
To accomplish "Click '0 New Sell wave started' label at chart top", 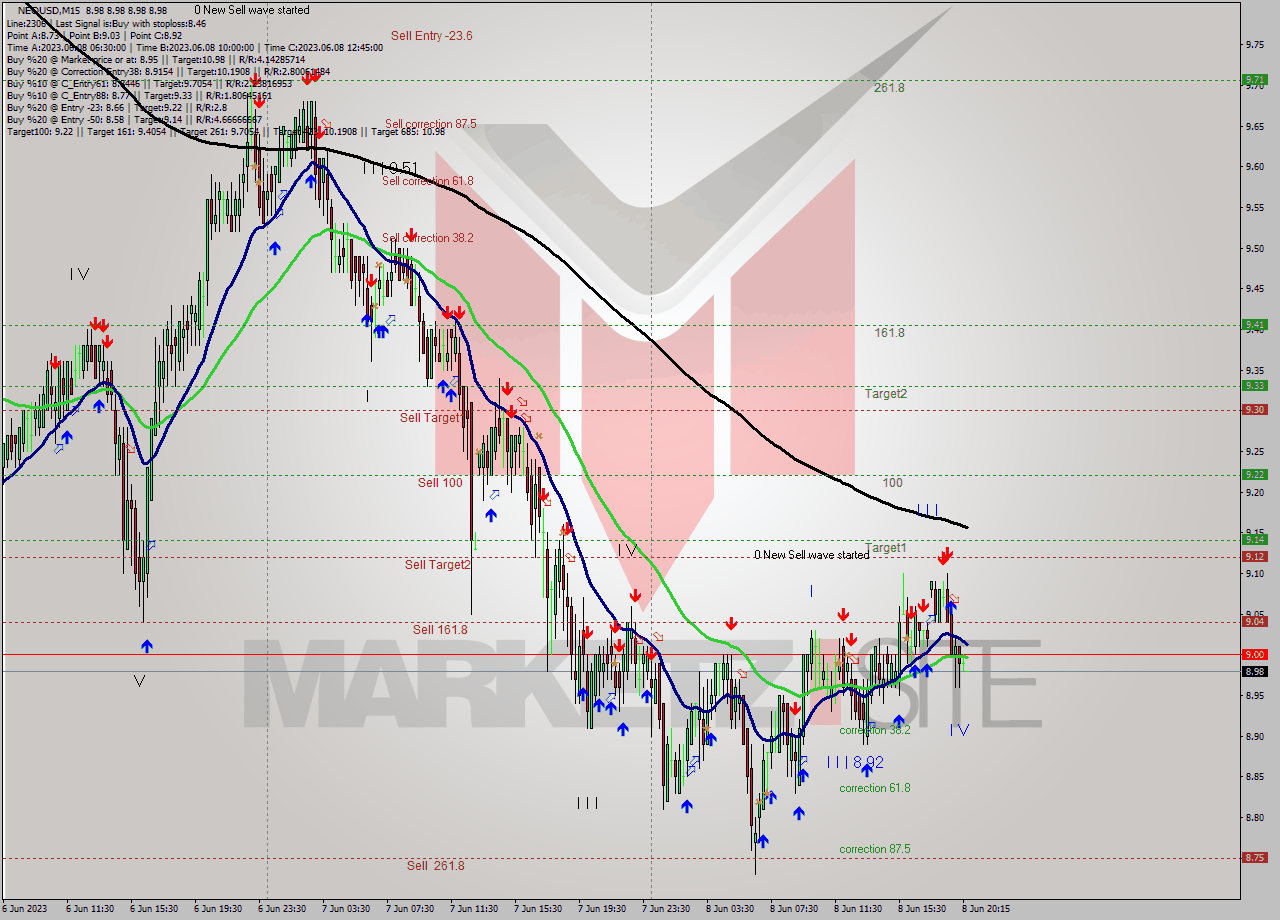I will [252, 10].
